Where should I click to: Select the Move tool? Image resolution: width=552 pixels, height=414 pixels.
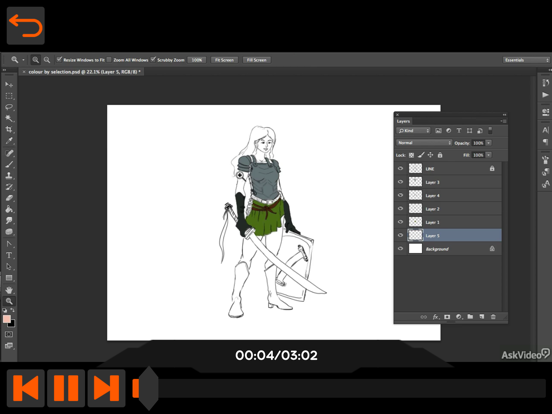9,85
